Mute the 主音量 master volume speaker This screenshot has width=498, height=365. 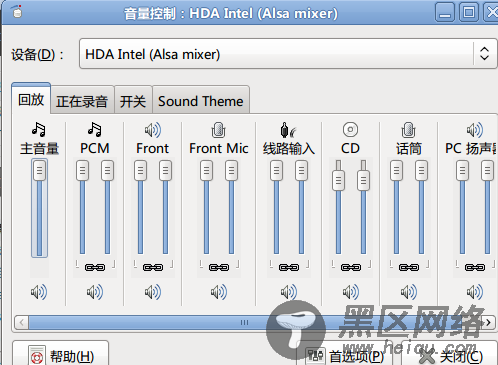click(x=39, y=292)
